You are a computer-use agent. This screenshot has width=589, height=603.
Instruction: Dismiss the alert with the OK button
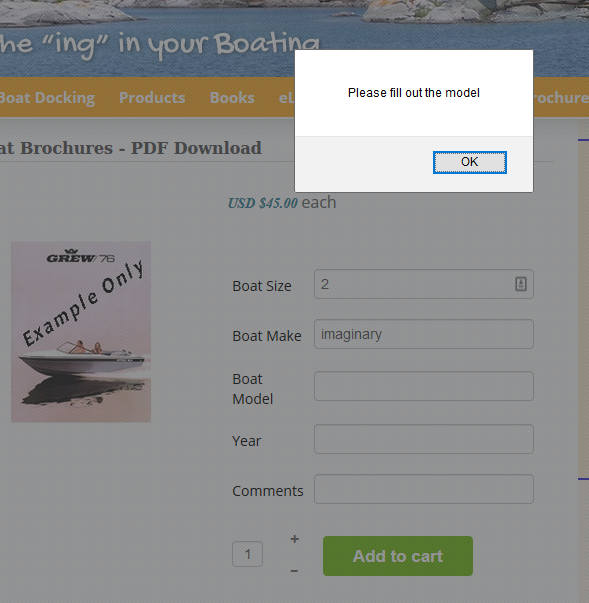[469, 162]
